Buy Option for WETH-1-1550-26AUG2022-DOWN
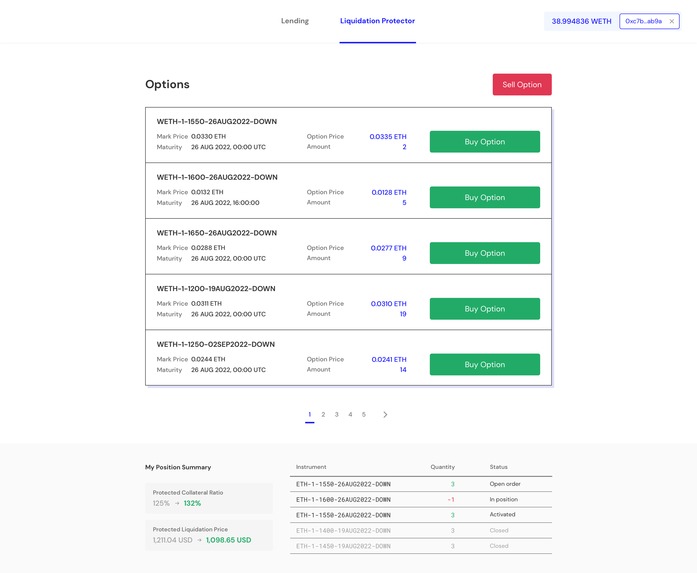The image size is (697, 573). pyautogui.click(x=485, y=141)
